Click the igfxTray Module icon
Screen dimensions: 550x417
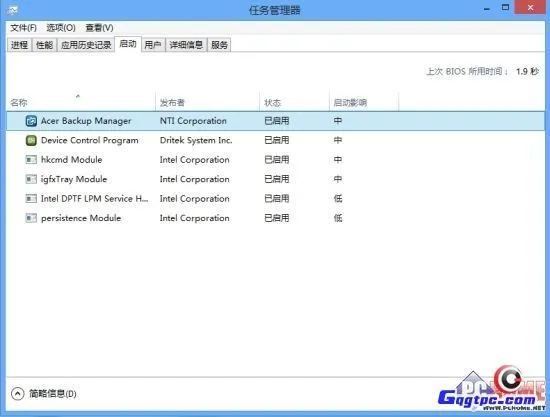click(31, 179)
